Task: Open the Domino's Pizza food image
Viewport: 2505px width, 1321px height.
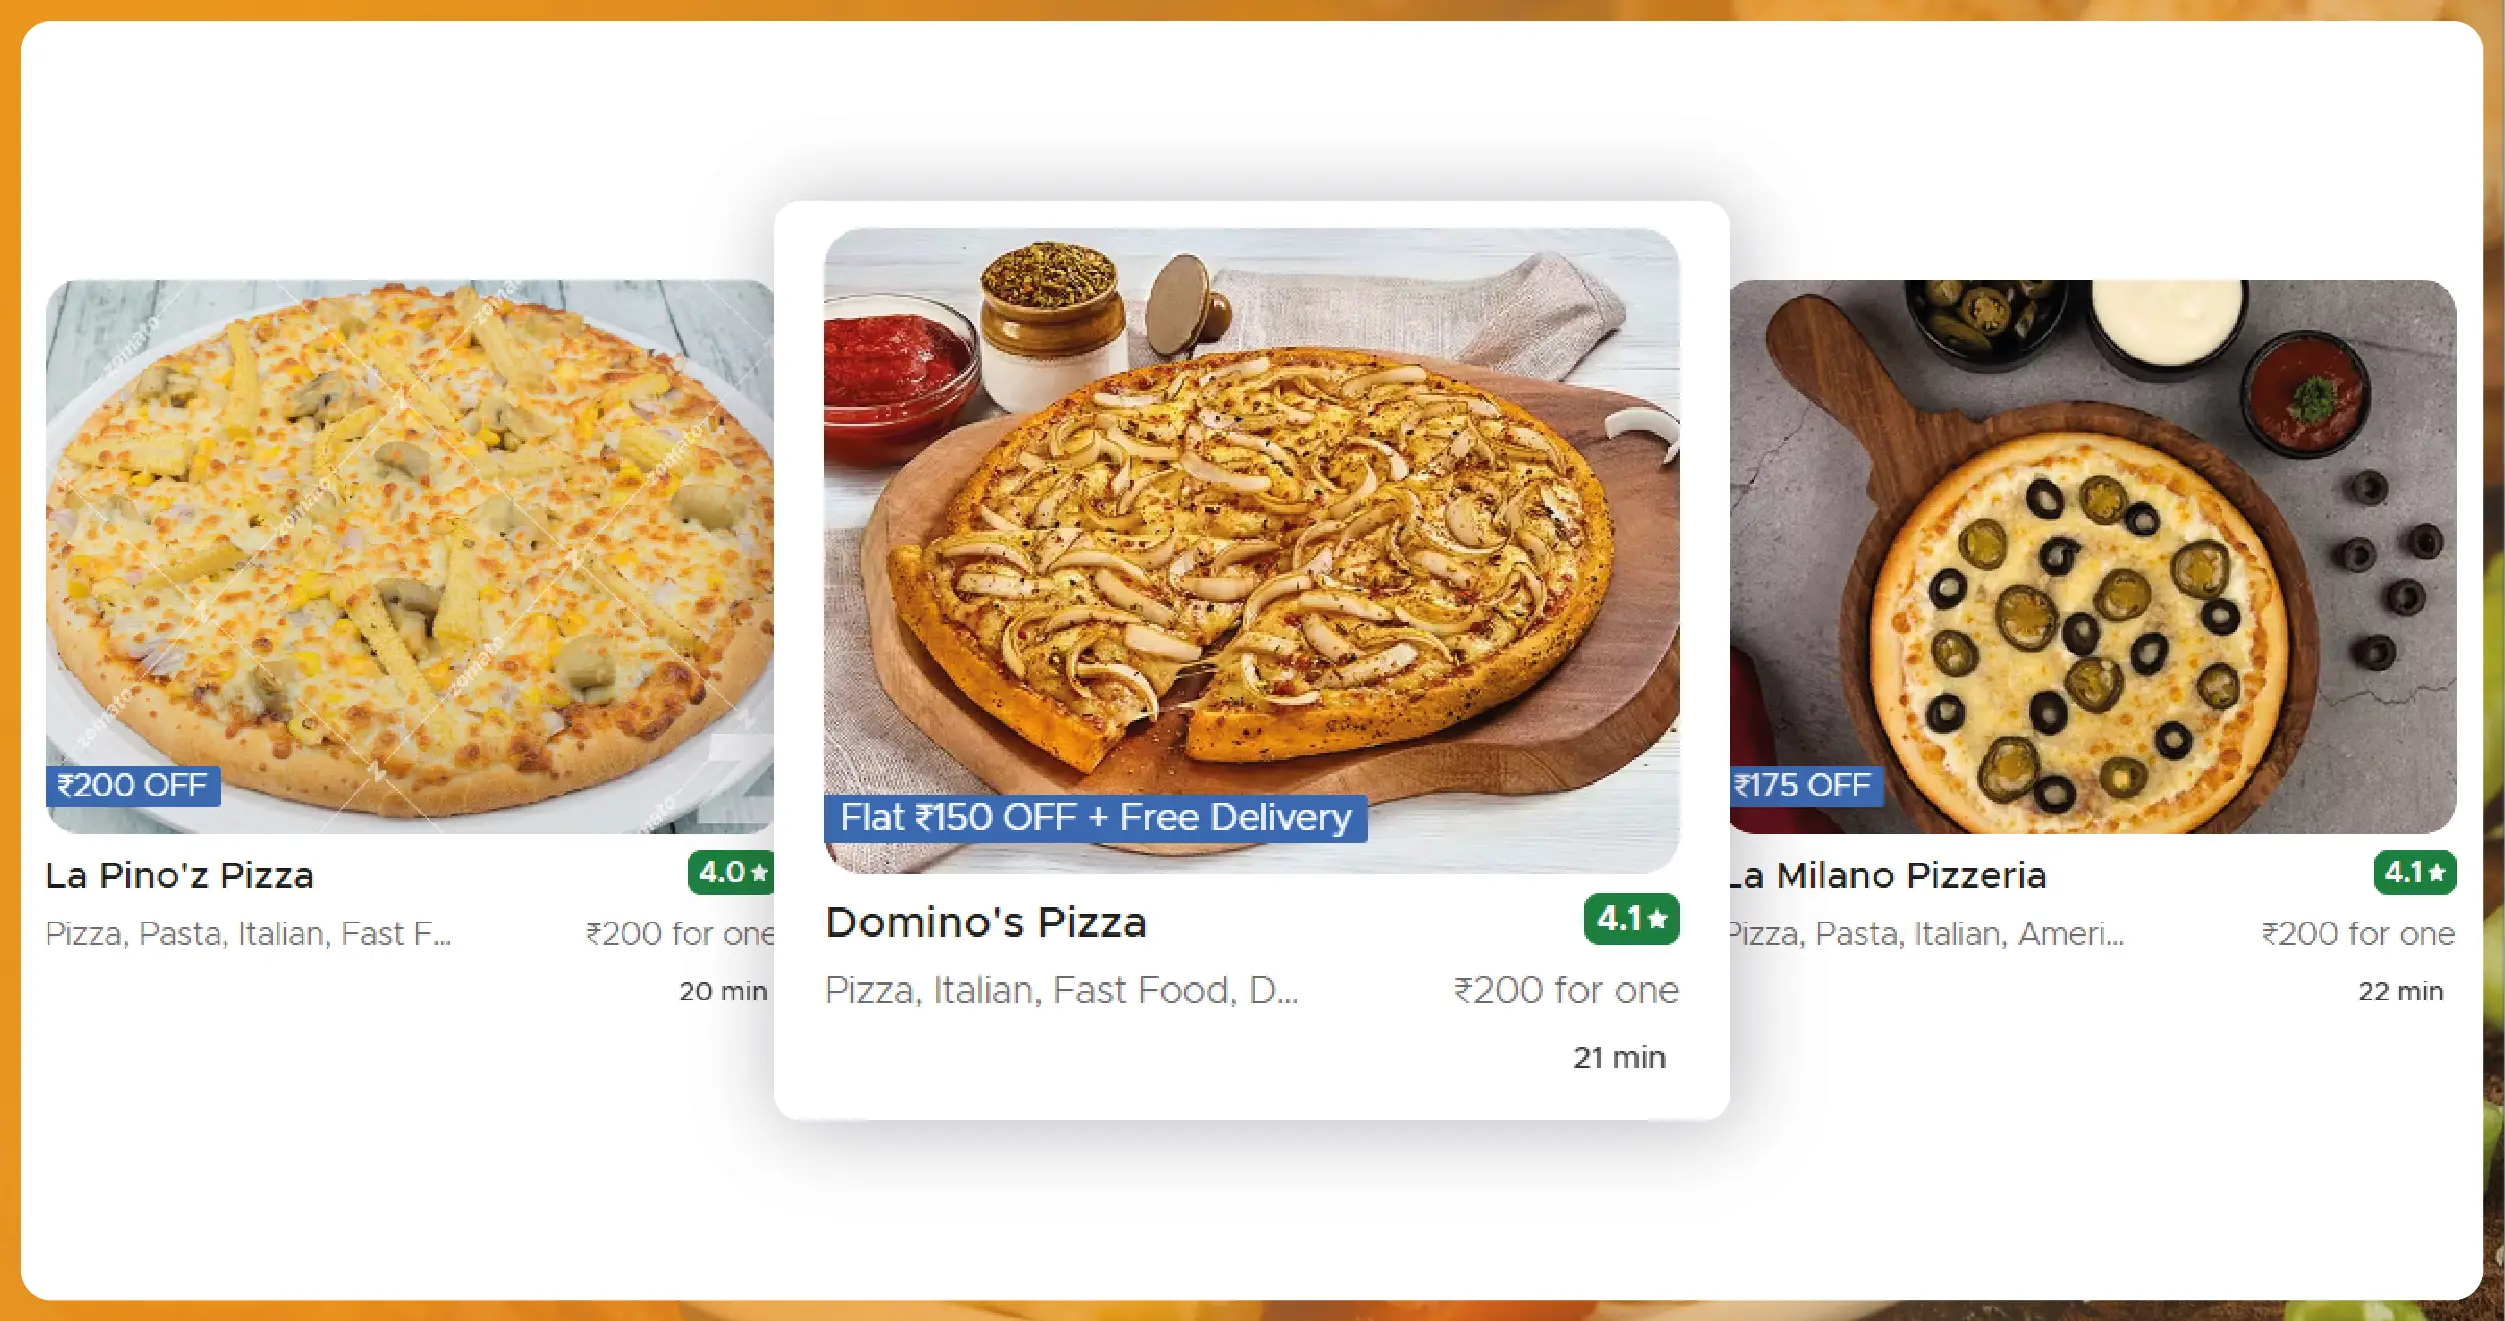Action: [x=1251, y=550]
